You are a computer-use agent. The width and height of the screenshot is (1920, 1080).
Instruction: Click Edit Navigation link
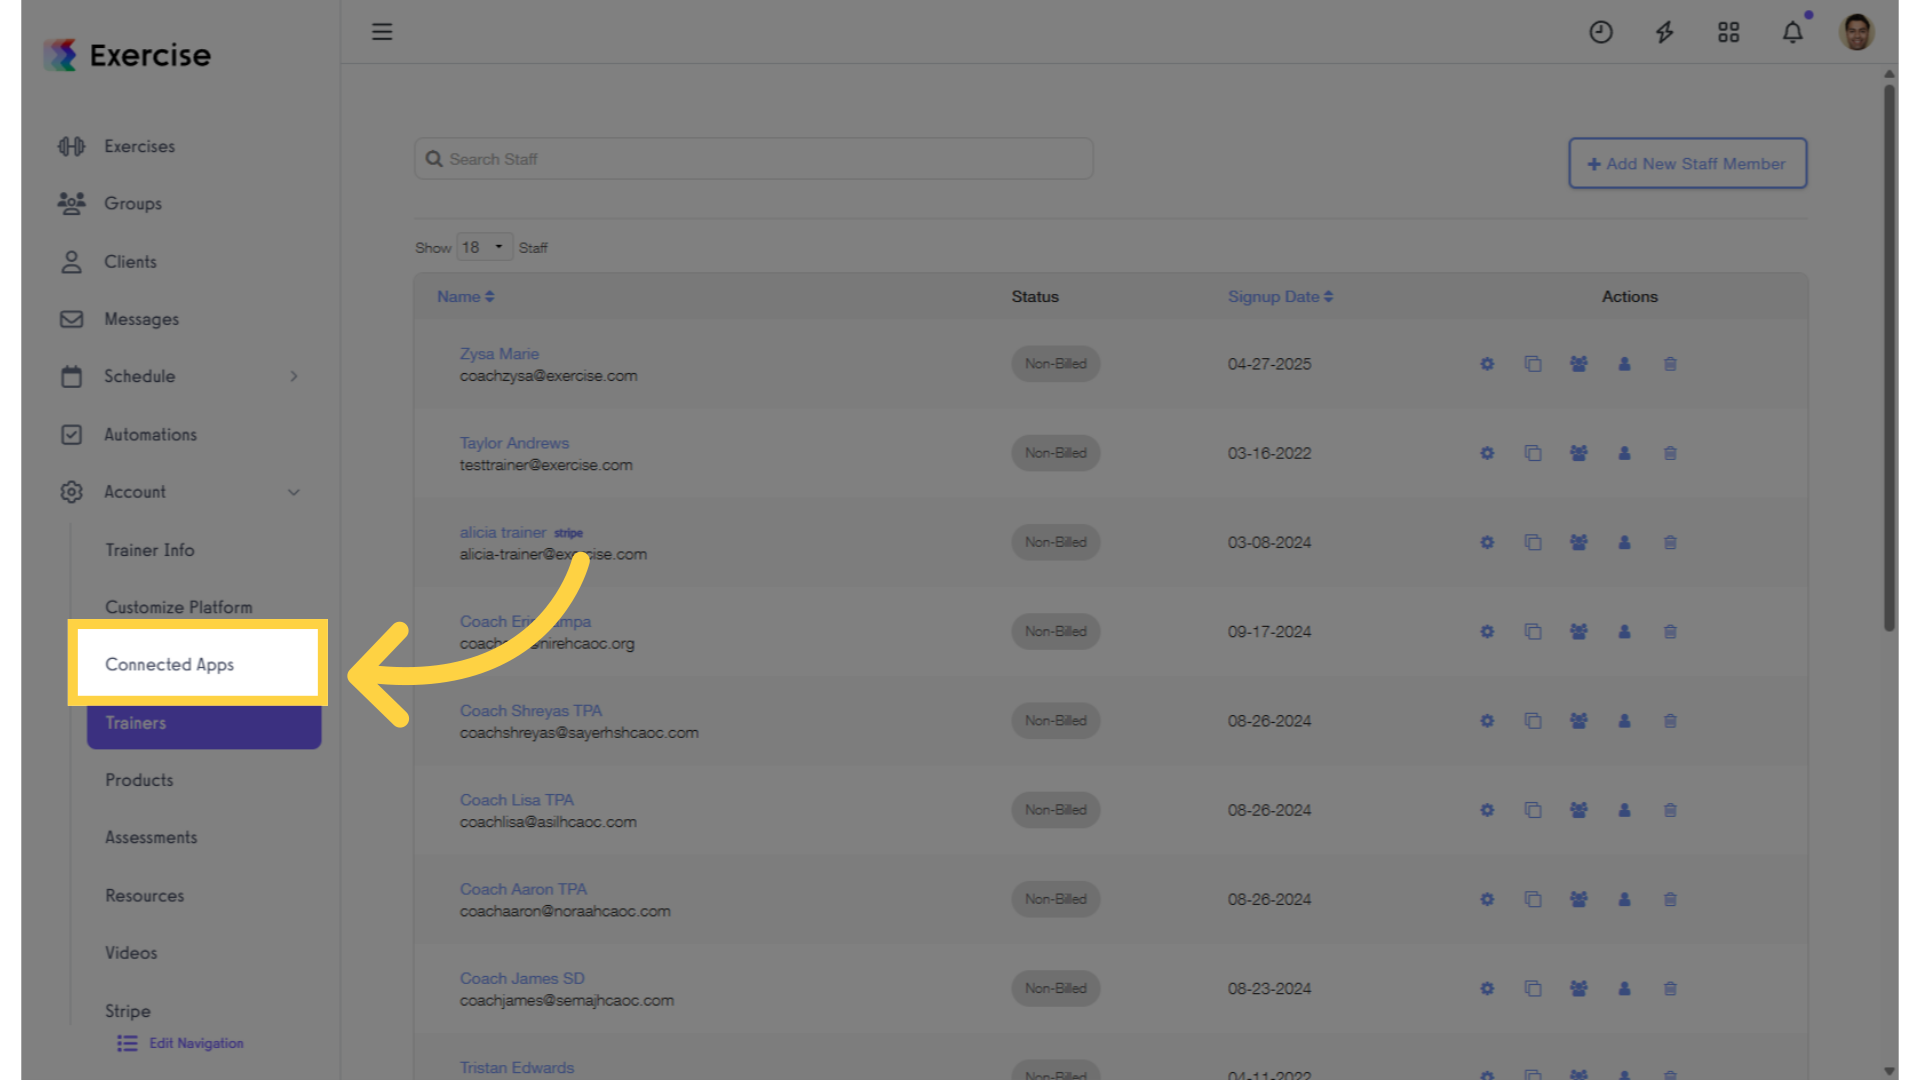[x=181, y=1043]
